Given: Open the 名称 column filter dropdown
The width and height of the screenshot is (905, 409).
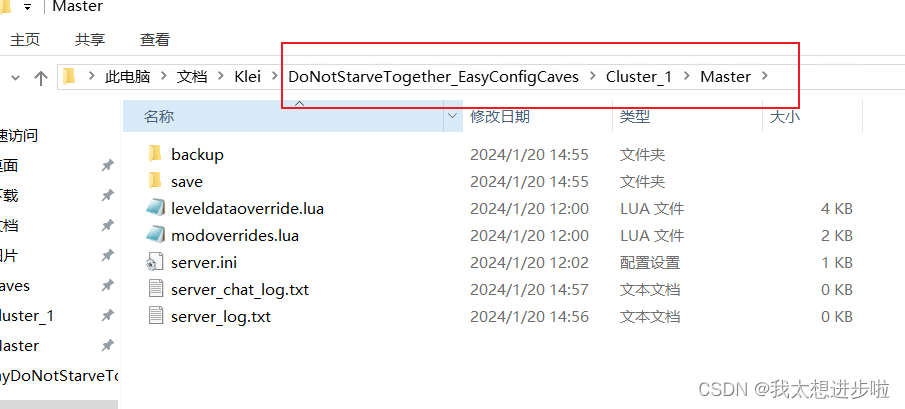Looking at the screenshot, I should (452, 116).
